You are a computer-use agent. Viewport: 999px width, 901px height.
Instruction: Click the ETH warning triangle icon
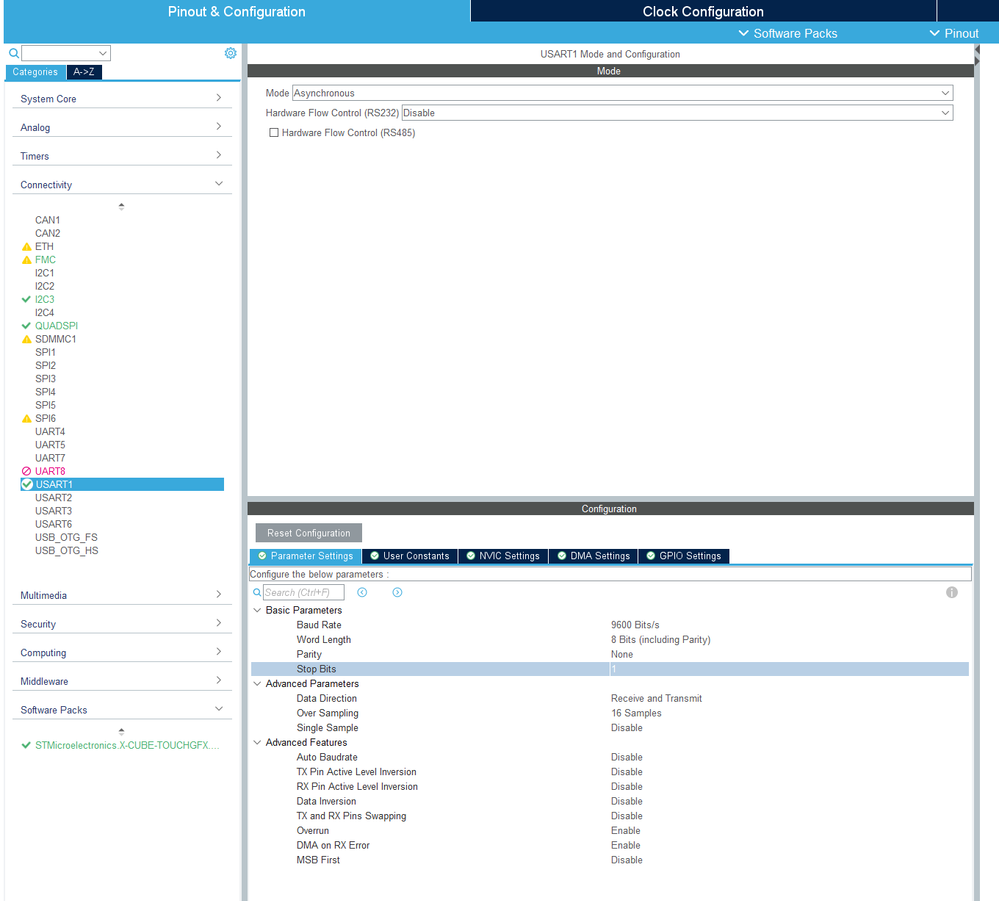(27, 247)
